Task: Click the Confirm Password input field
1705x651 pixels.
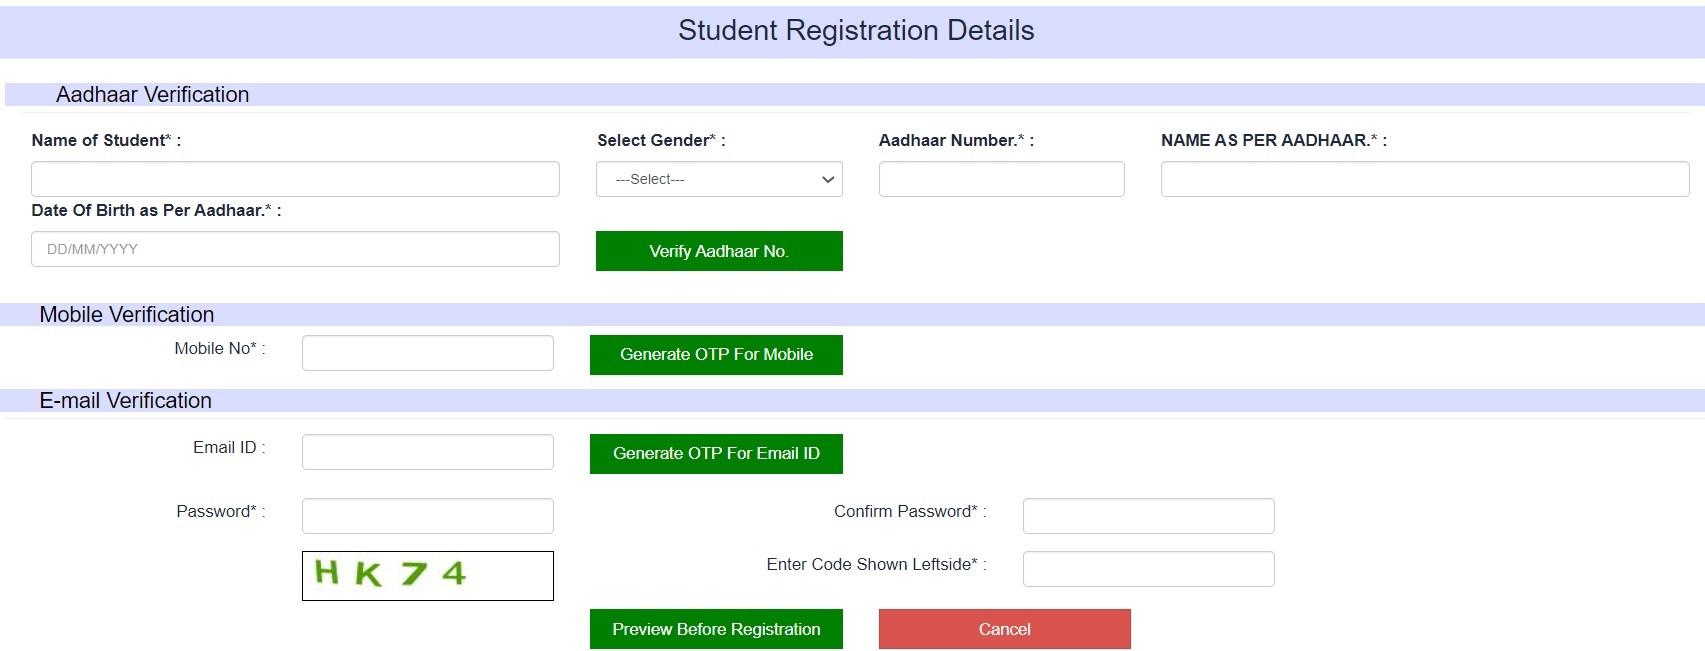Action: (1147, 515)
